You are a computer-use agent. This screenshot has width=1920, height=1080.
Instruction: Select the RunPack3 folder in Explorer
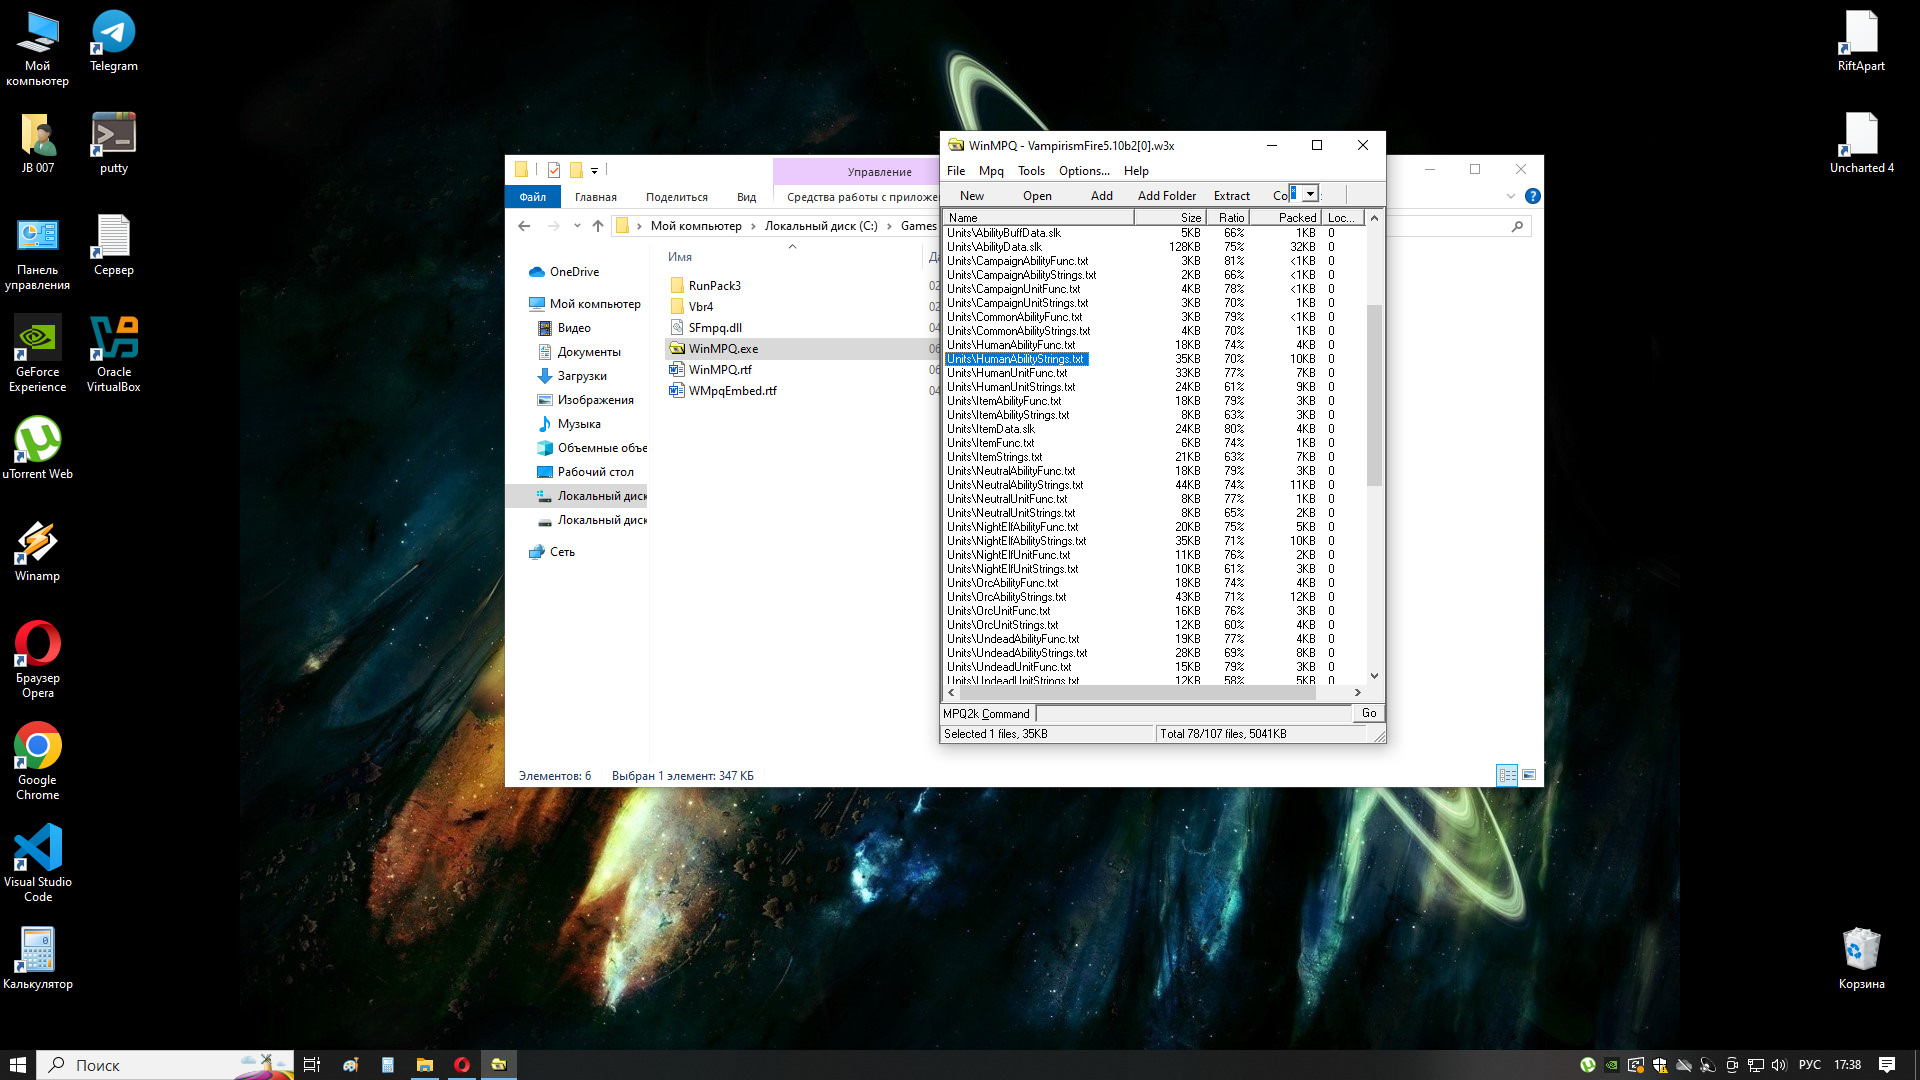pos(714,286)
